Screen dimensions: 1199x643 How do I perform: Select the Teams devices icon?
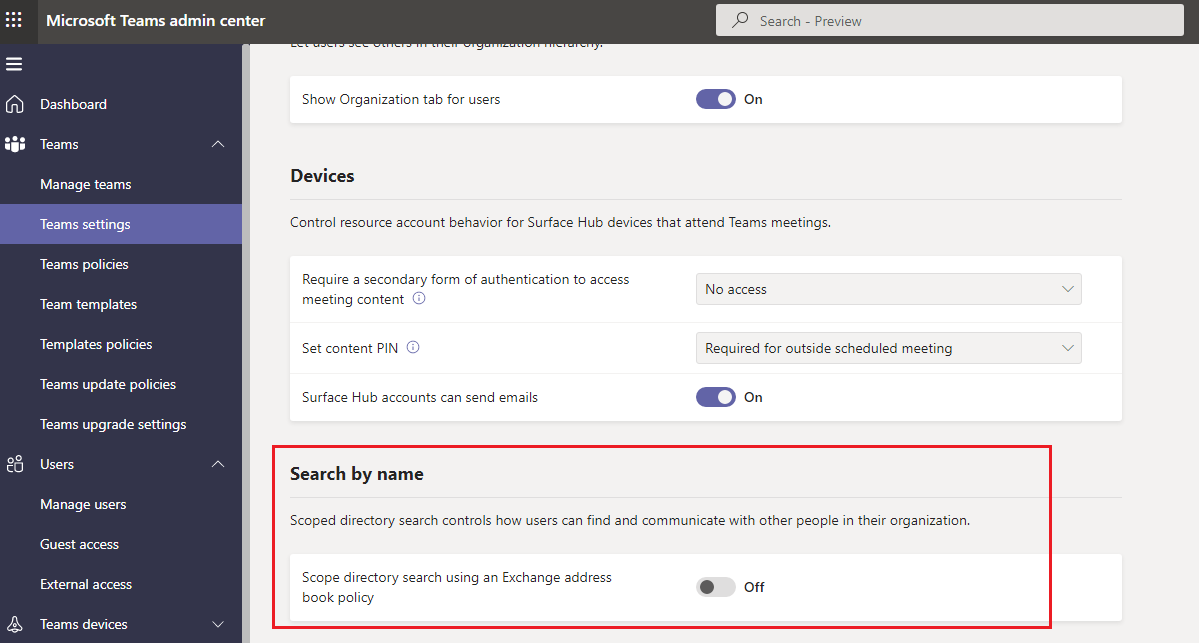[x=16, y=624]
